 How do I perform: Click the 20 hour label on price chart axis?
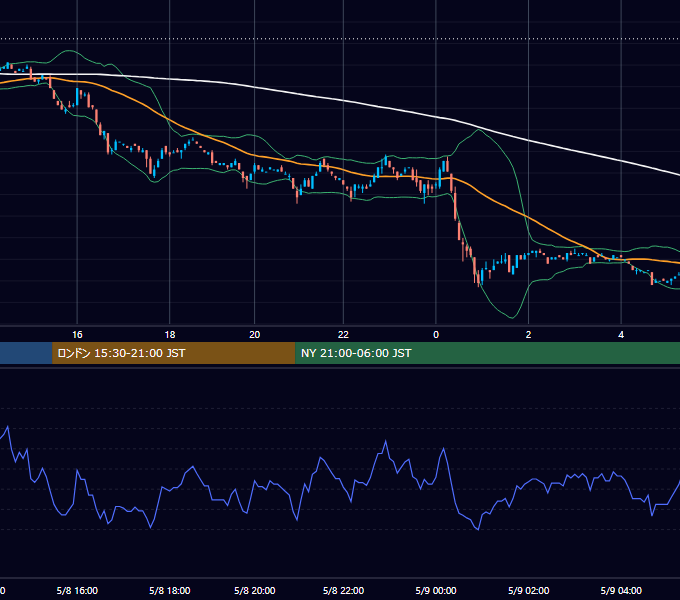coord(255,335)
